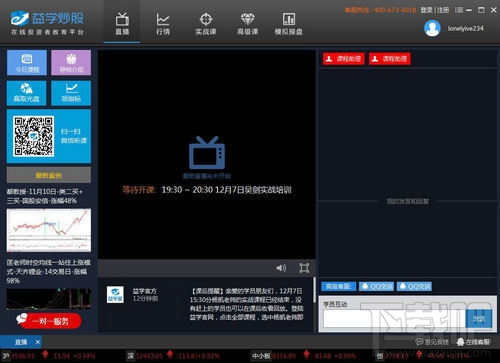Click the 中小板 index ticker
This screenshot has width=500, height=363.
coord(303,356)
